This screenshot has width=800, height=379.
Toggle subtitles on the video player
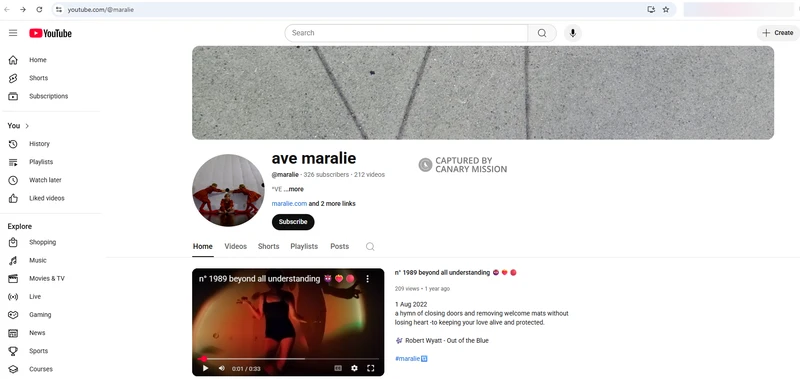[337, 368]
